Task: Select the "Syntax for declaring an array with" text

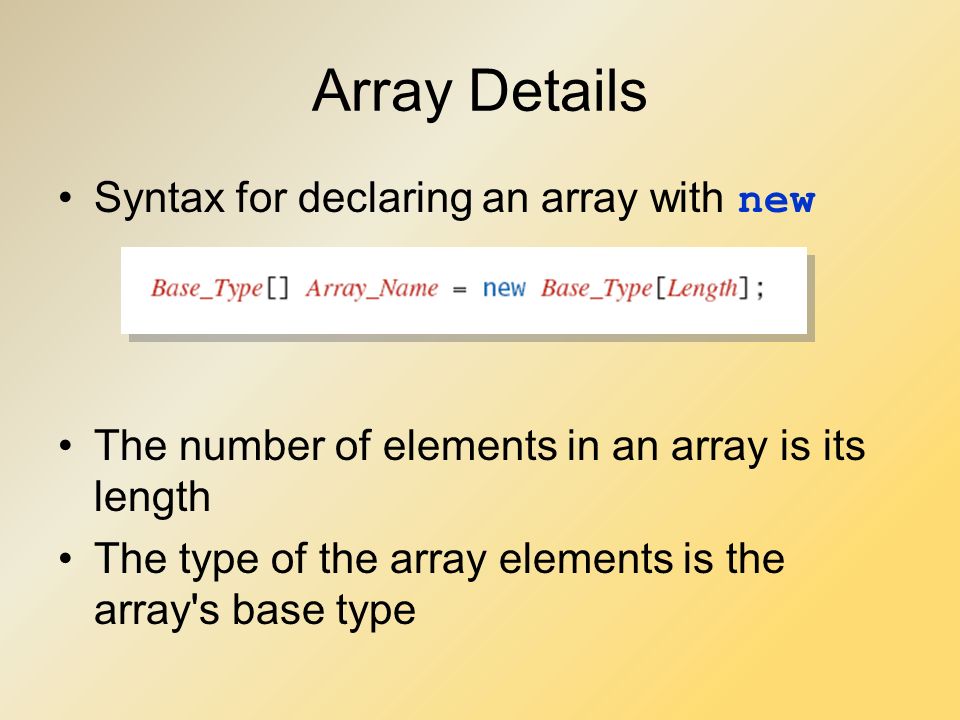Action: 409,198
